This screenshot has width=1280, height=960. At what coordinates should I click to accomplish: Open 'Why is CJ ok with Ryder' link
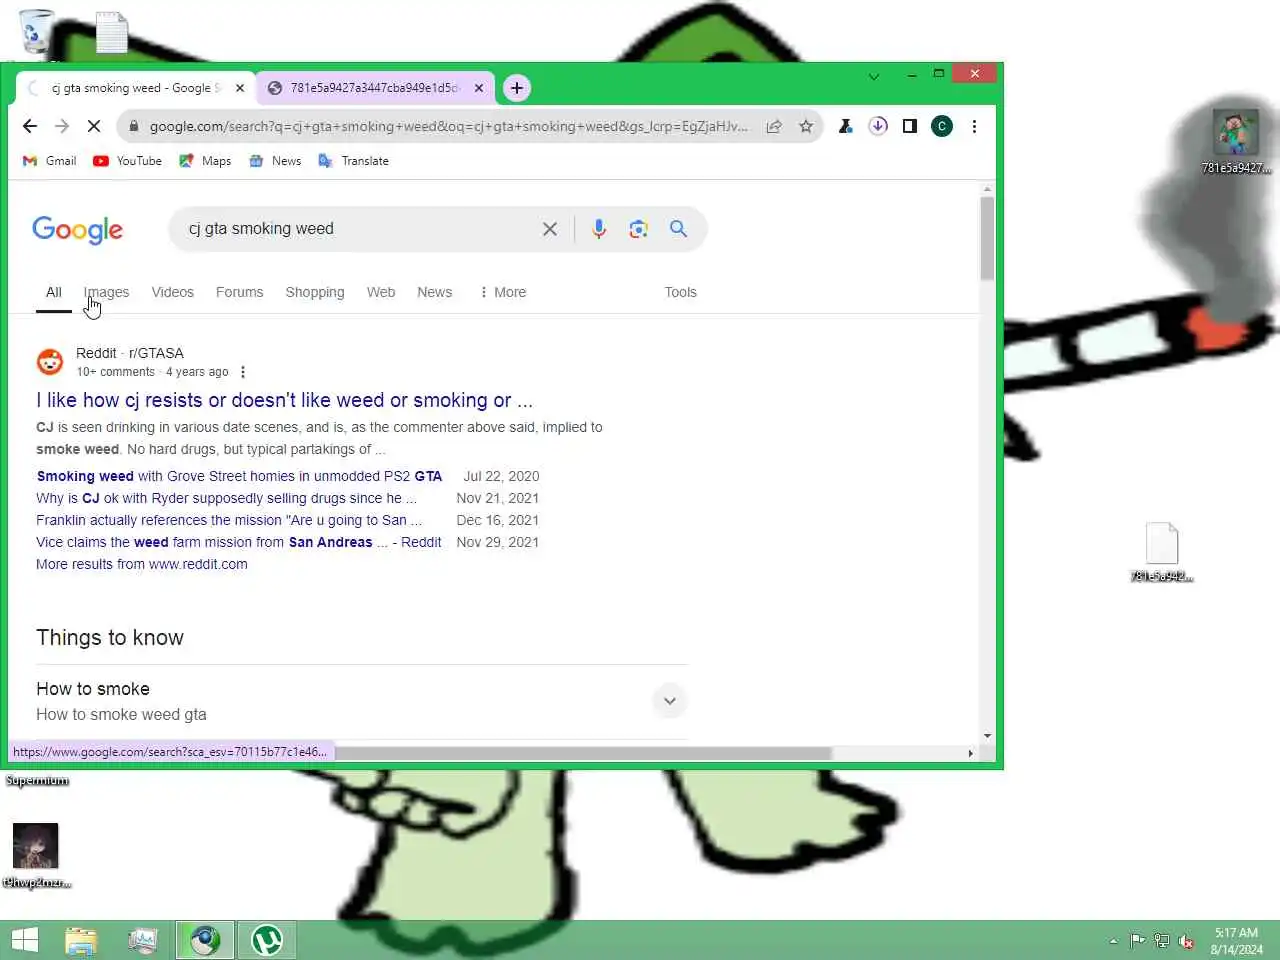point(226,498)
